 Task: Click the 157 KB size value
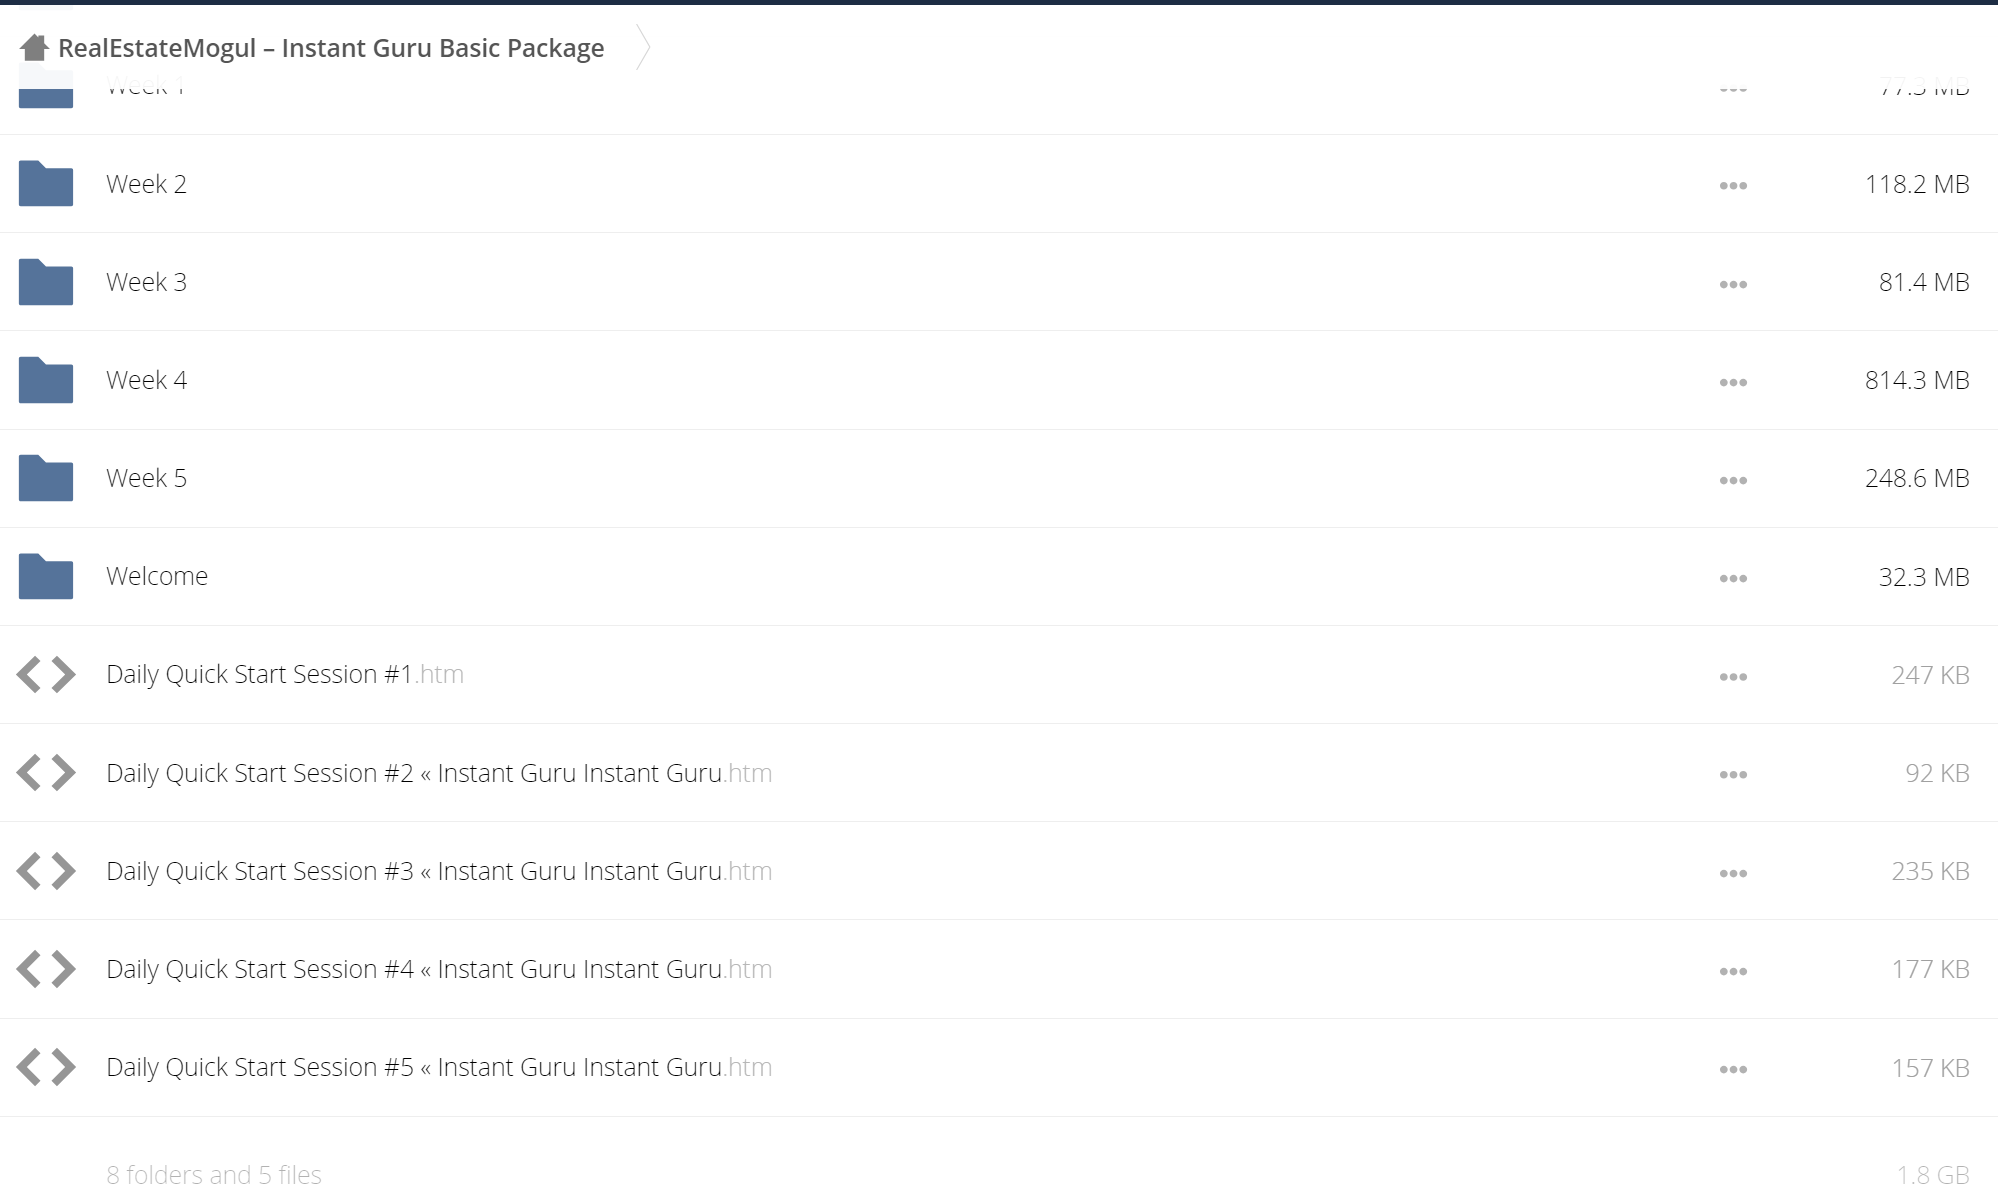click(1930, 1068)
